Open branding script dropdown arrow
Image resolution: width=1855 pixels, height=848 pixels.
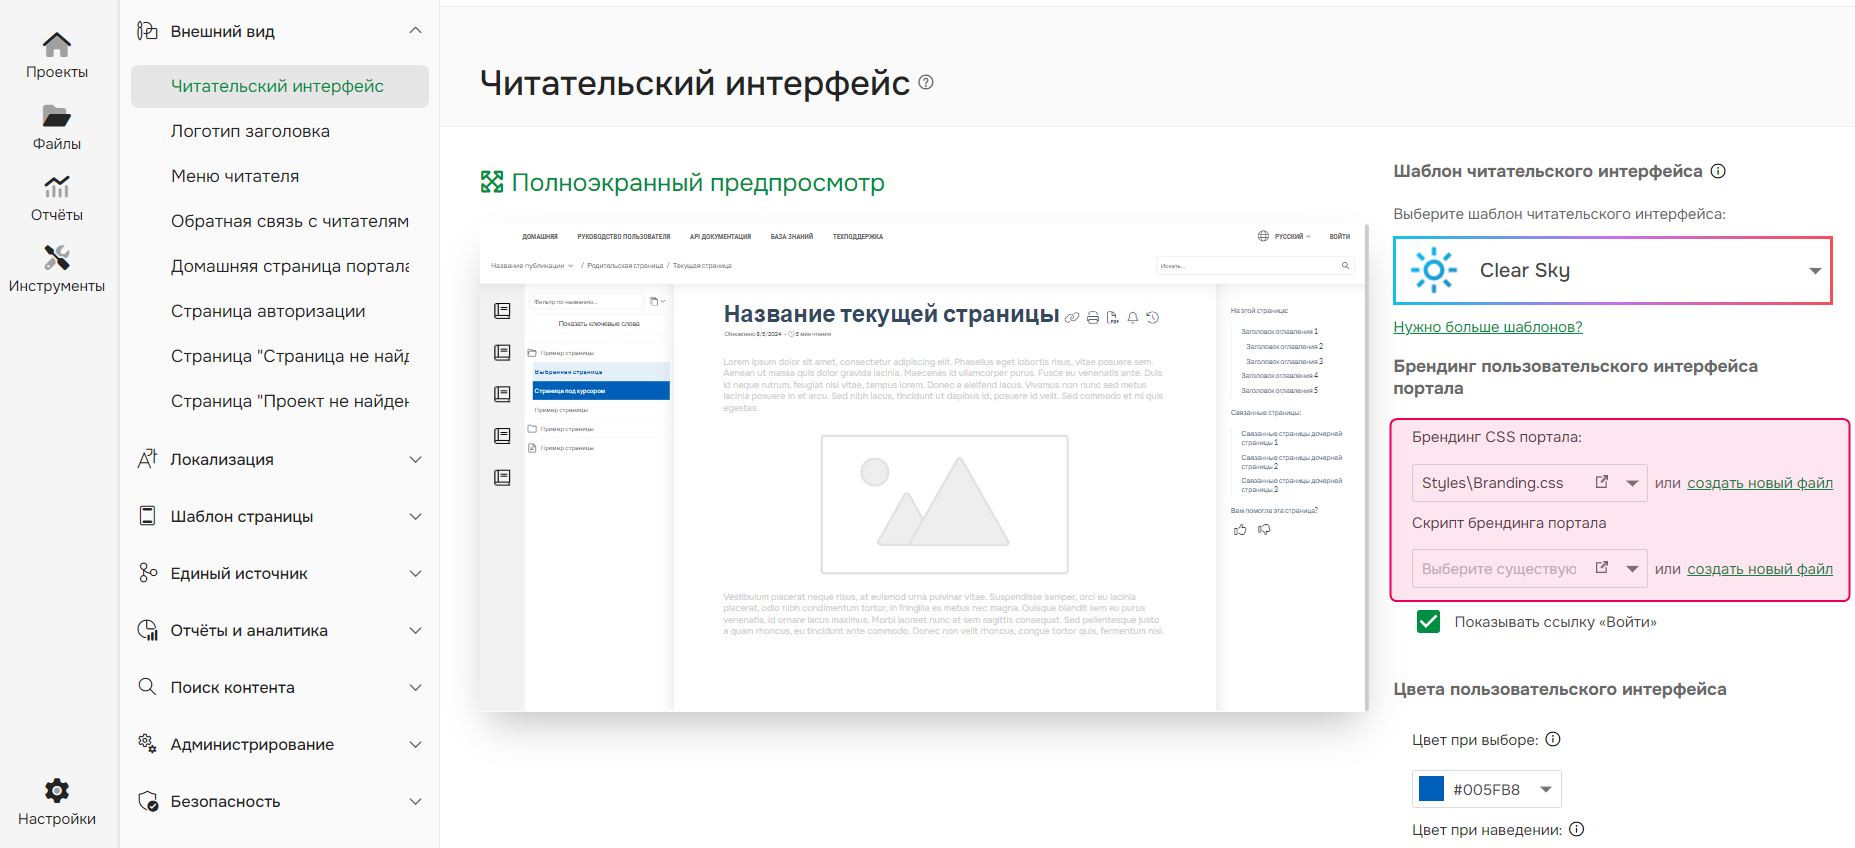(x=1633, y=569)
